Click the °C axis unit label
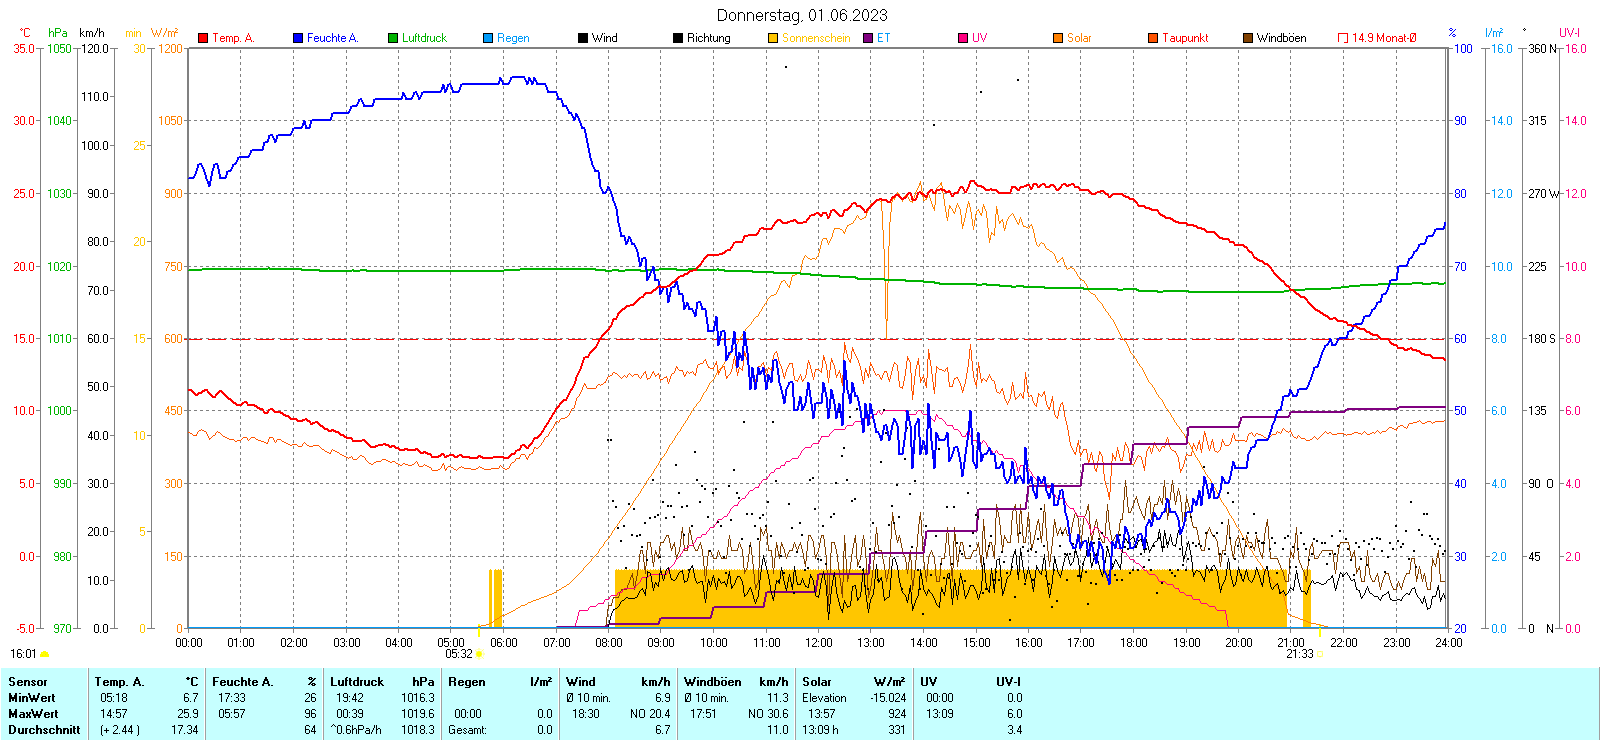The image size is (1600, 740). 25,33
